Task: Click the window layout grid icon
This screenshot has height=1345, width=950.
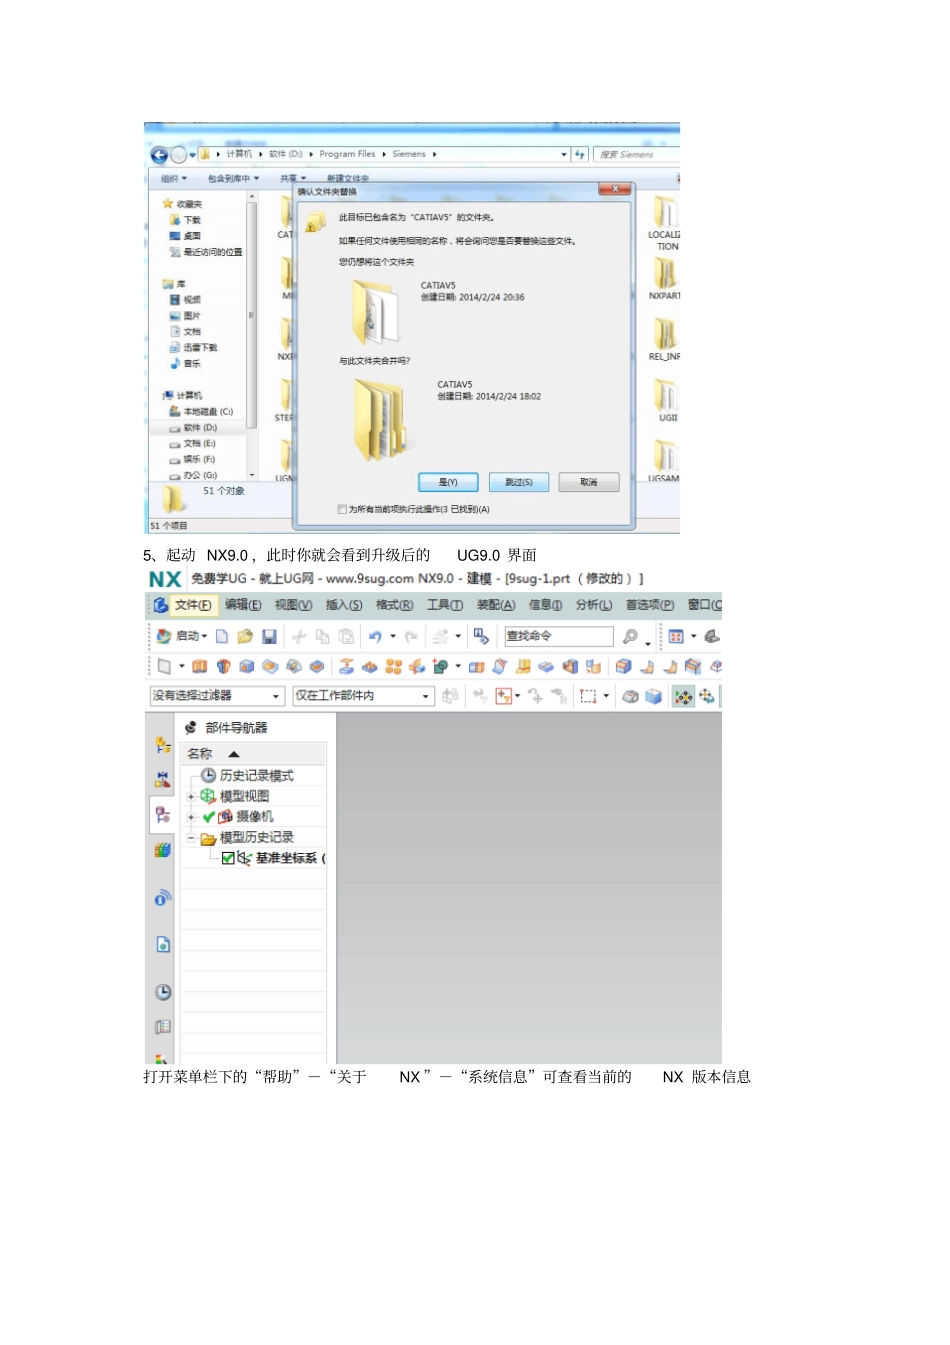Action: 677,636
